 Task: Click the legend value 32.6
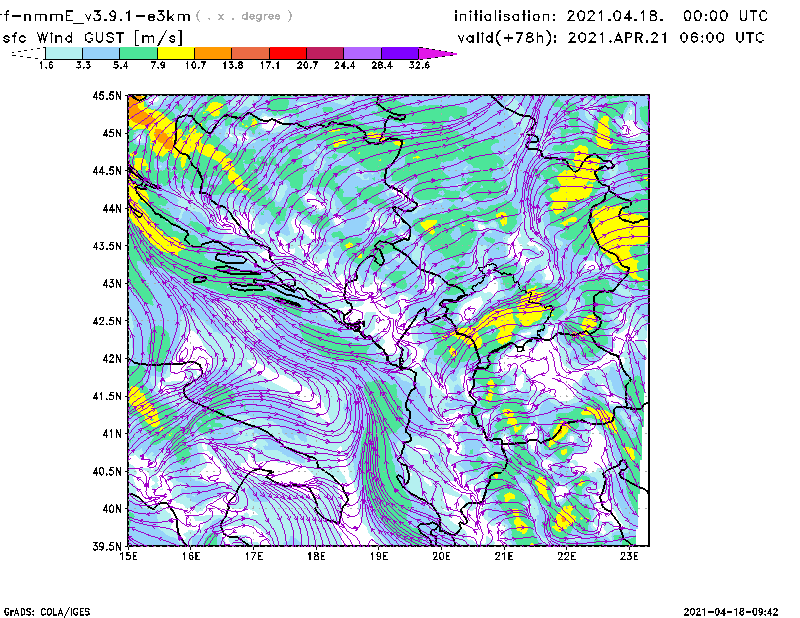coord(419,65)
